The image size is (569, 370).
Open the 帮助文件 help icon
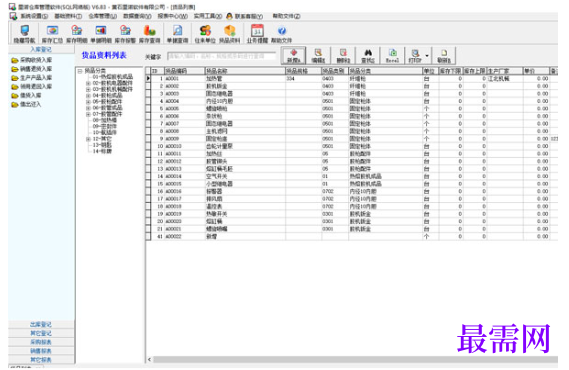(x=282, y=34)
